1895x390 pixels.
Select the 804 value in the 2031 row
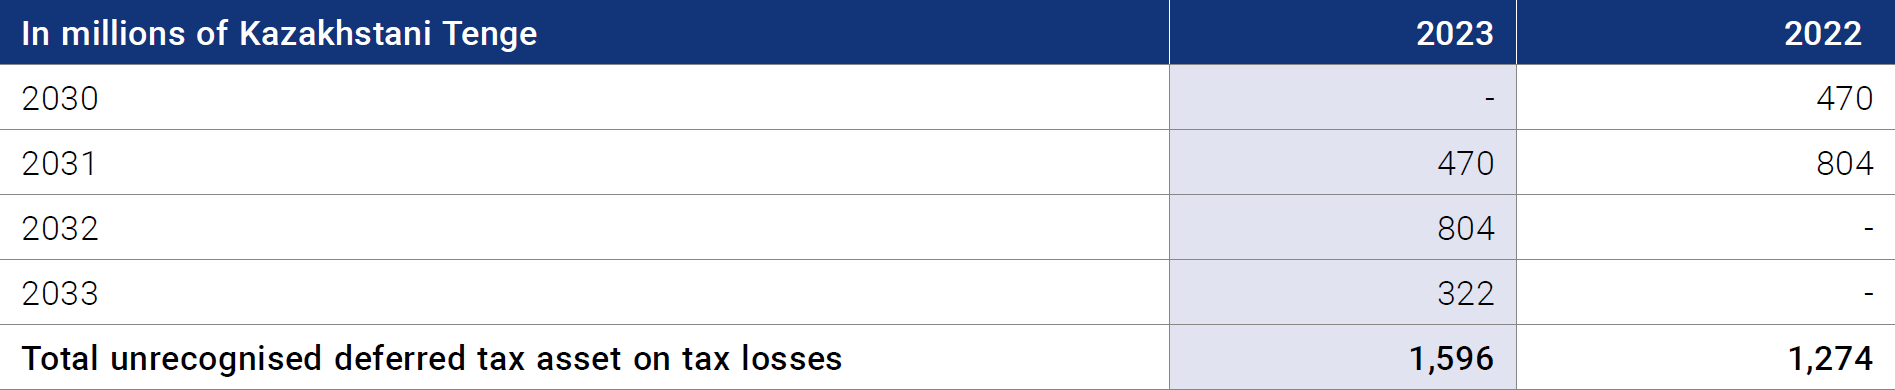pyautogui.click(x=1844, y=163)
